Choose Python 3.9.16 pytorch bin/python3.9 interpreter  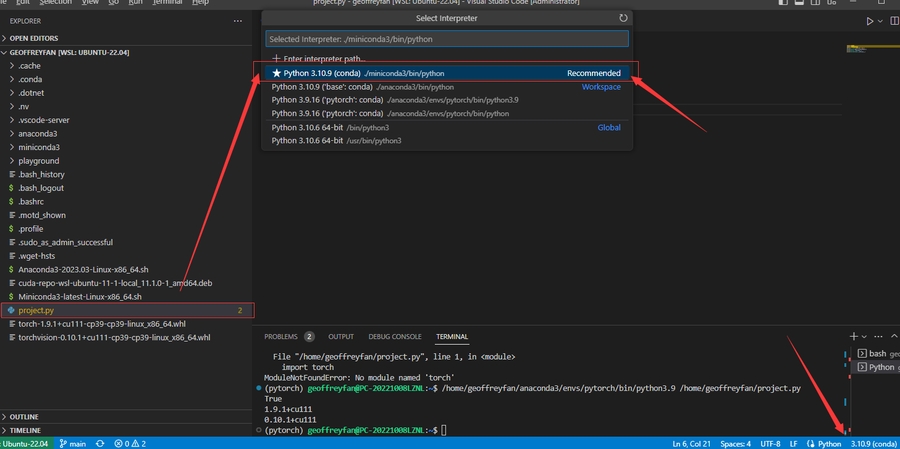(x=395, y=100)
